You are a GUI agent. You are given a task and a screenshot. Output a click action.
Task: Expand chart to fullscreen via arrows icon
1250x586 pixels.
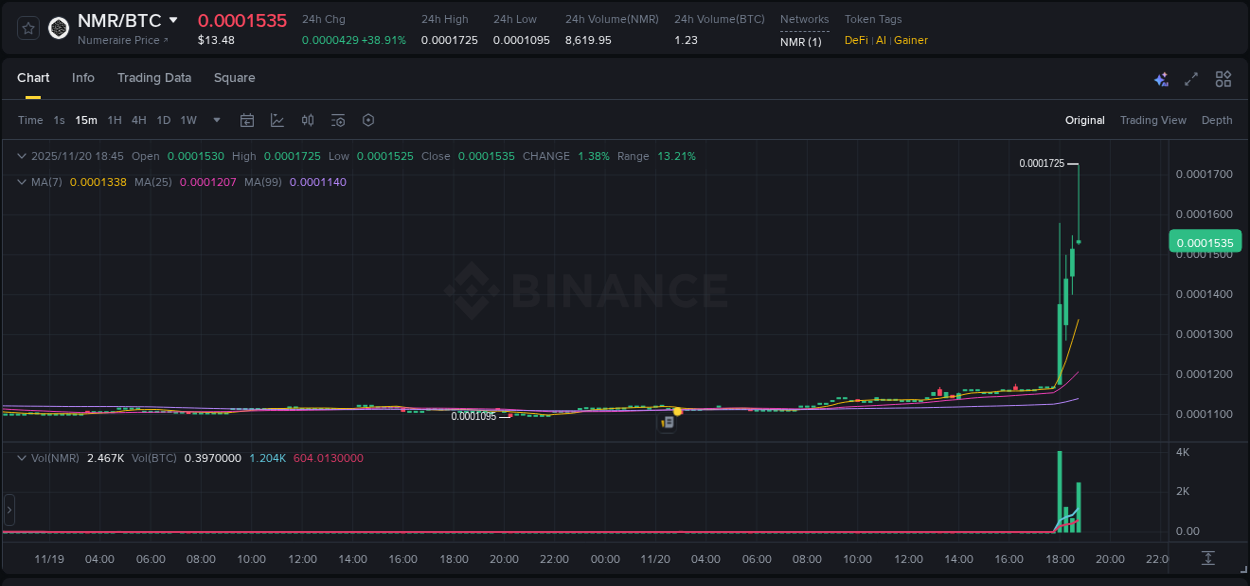pos(1192,78)
